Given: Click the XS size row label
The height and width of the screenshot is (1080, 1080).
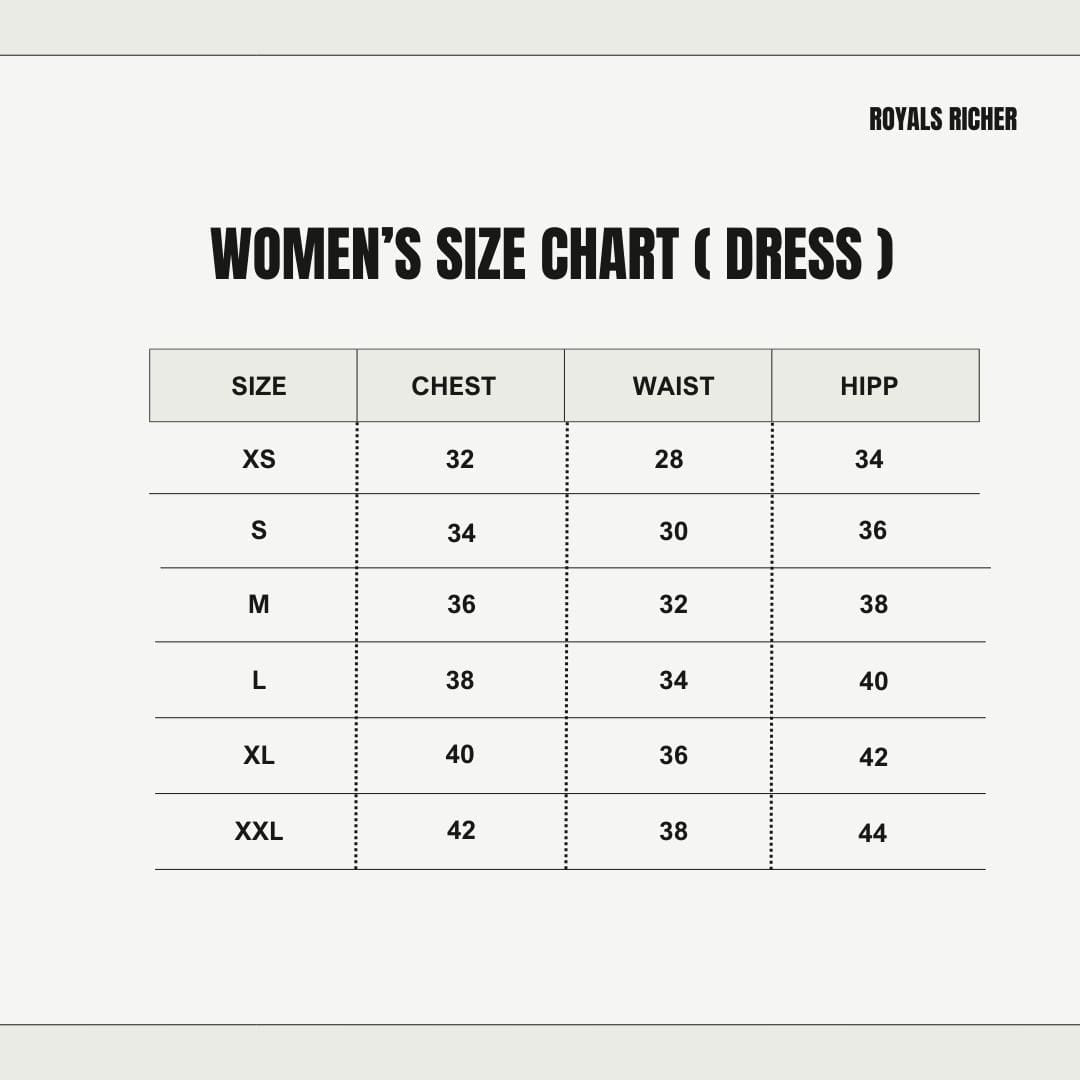Looking at the screenshot, I should click(258, 459).
